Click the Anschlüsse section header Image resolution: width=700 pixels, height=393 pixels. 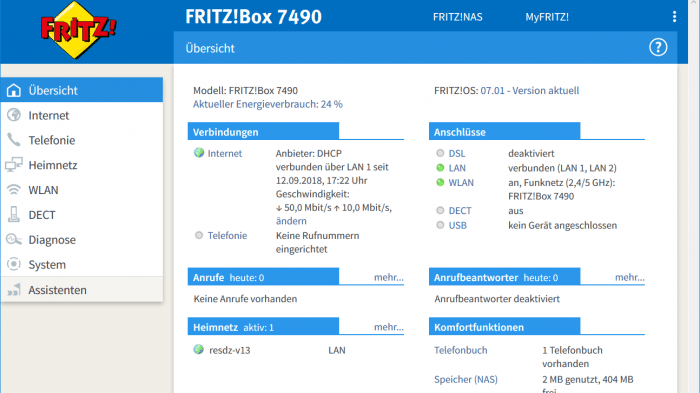504,131
